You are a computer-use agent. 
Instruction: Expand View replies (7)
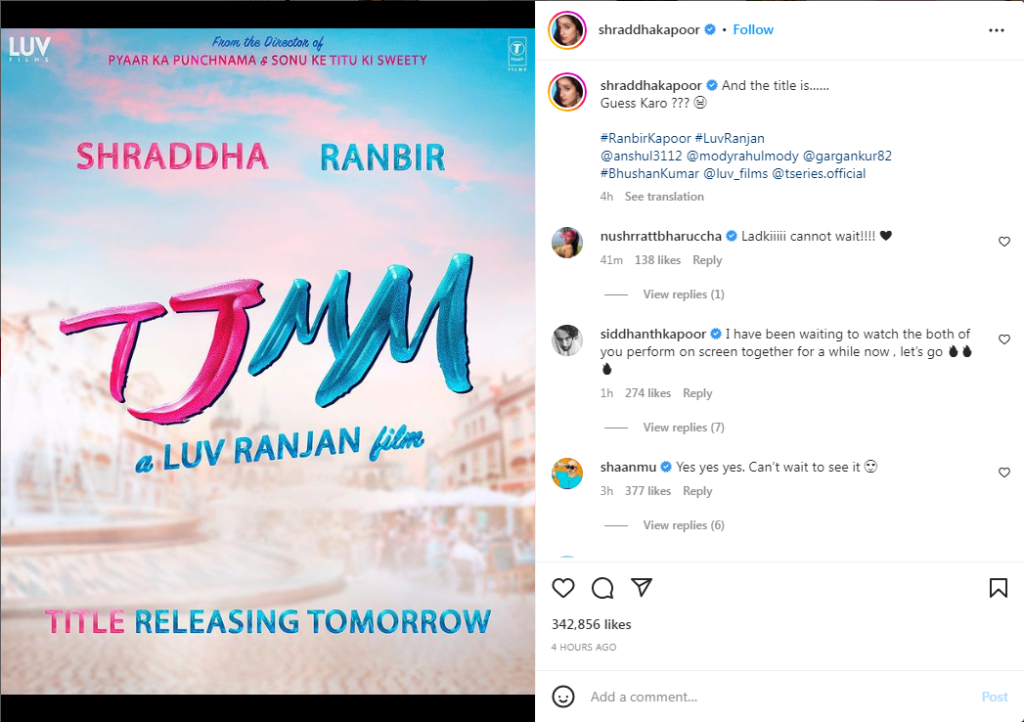point(683,428)
